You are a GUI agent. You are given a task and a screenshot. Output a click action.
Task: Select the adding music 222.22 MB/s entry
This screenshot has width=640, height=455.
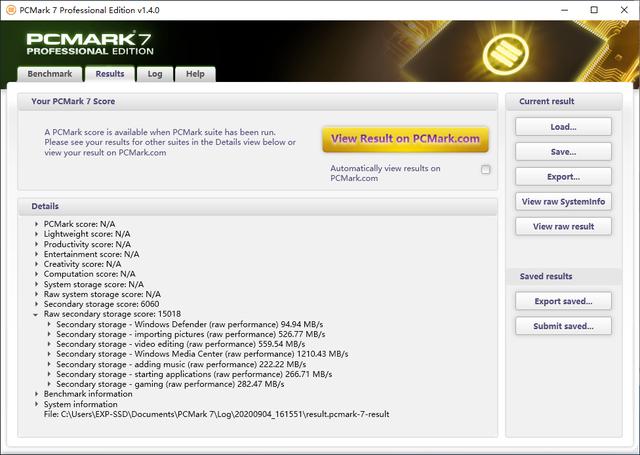coord(181,364)
